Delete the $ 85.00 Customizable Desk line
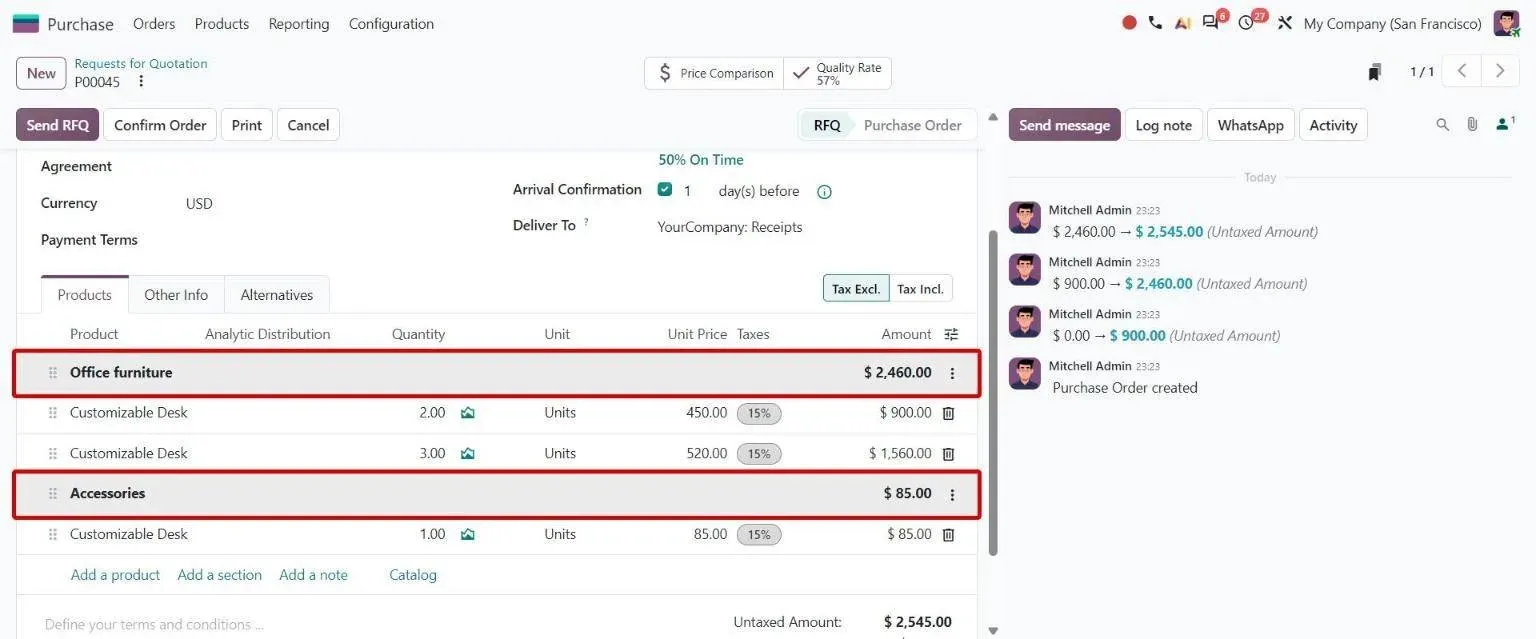The width and height of the screenshot is (1536, 639). (948, 535)
